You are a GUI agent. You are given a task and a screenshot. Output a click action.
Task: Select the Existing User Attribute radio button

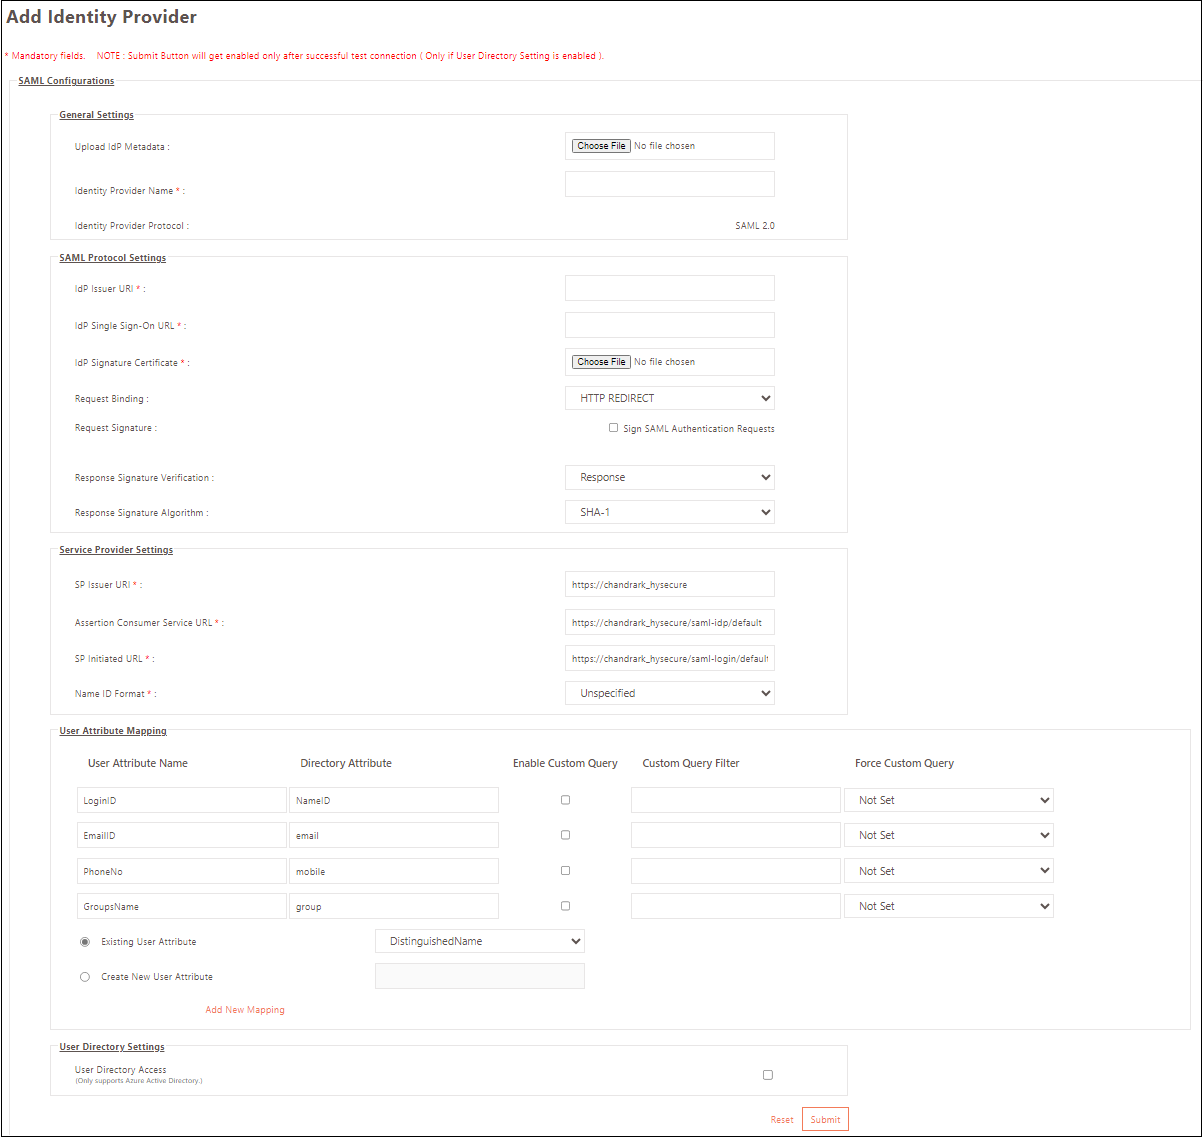pyautogui.click(x=85, y=942)
